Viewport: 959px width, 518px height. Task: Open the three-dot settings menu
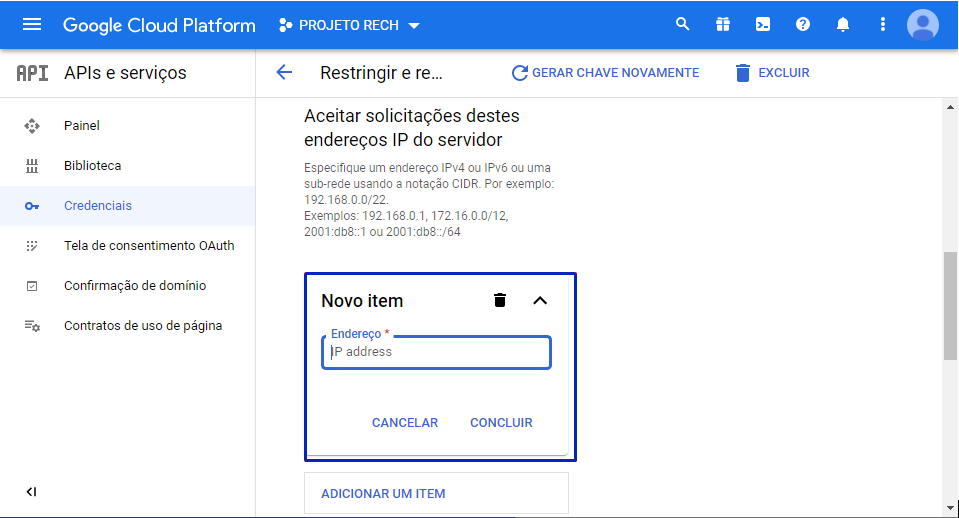coord(882,25)
